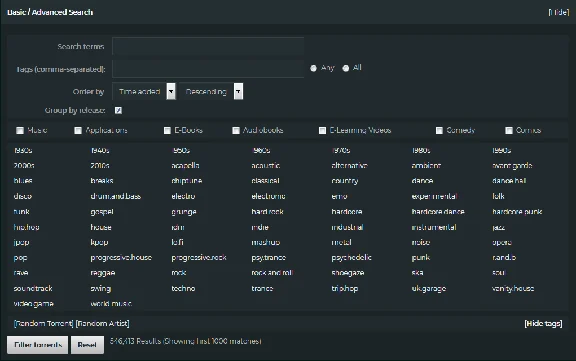This screenshot has height=361, width=576.
Task: Pick the industrial tag
Action: click(x=347, y=227)
